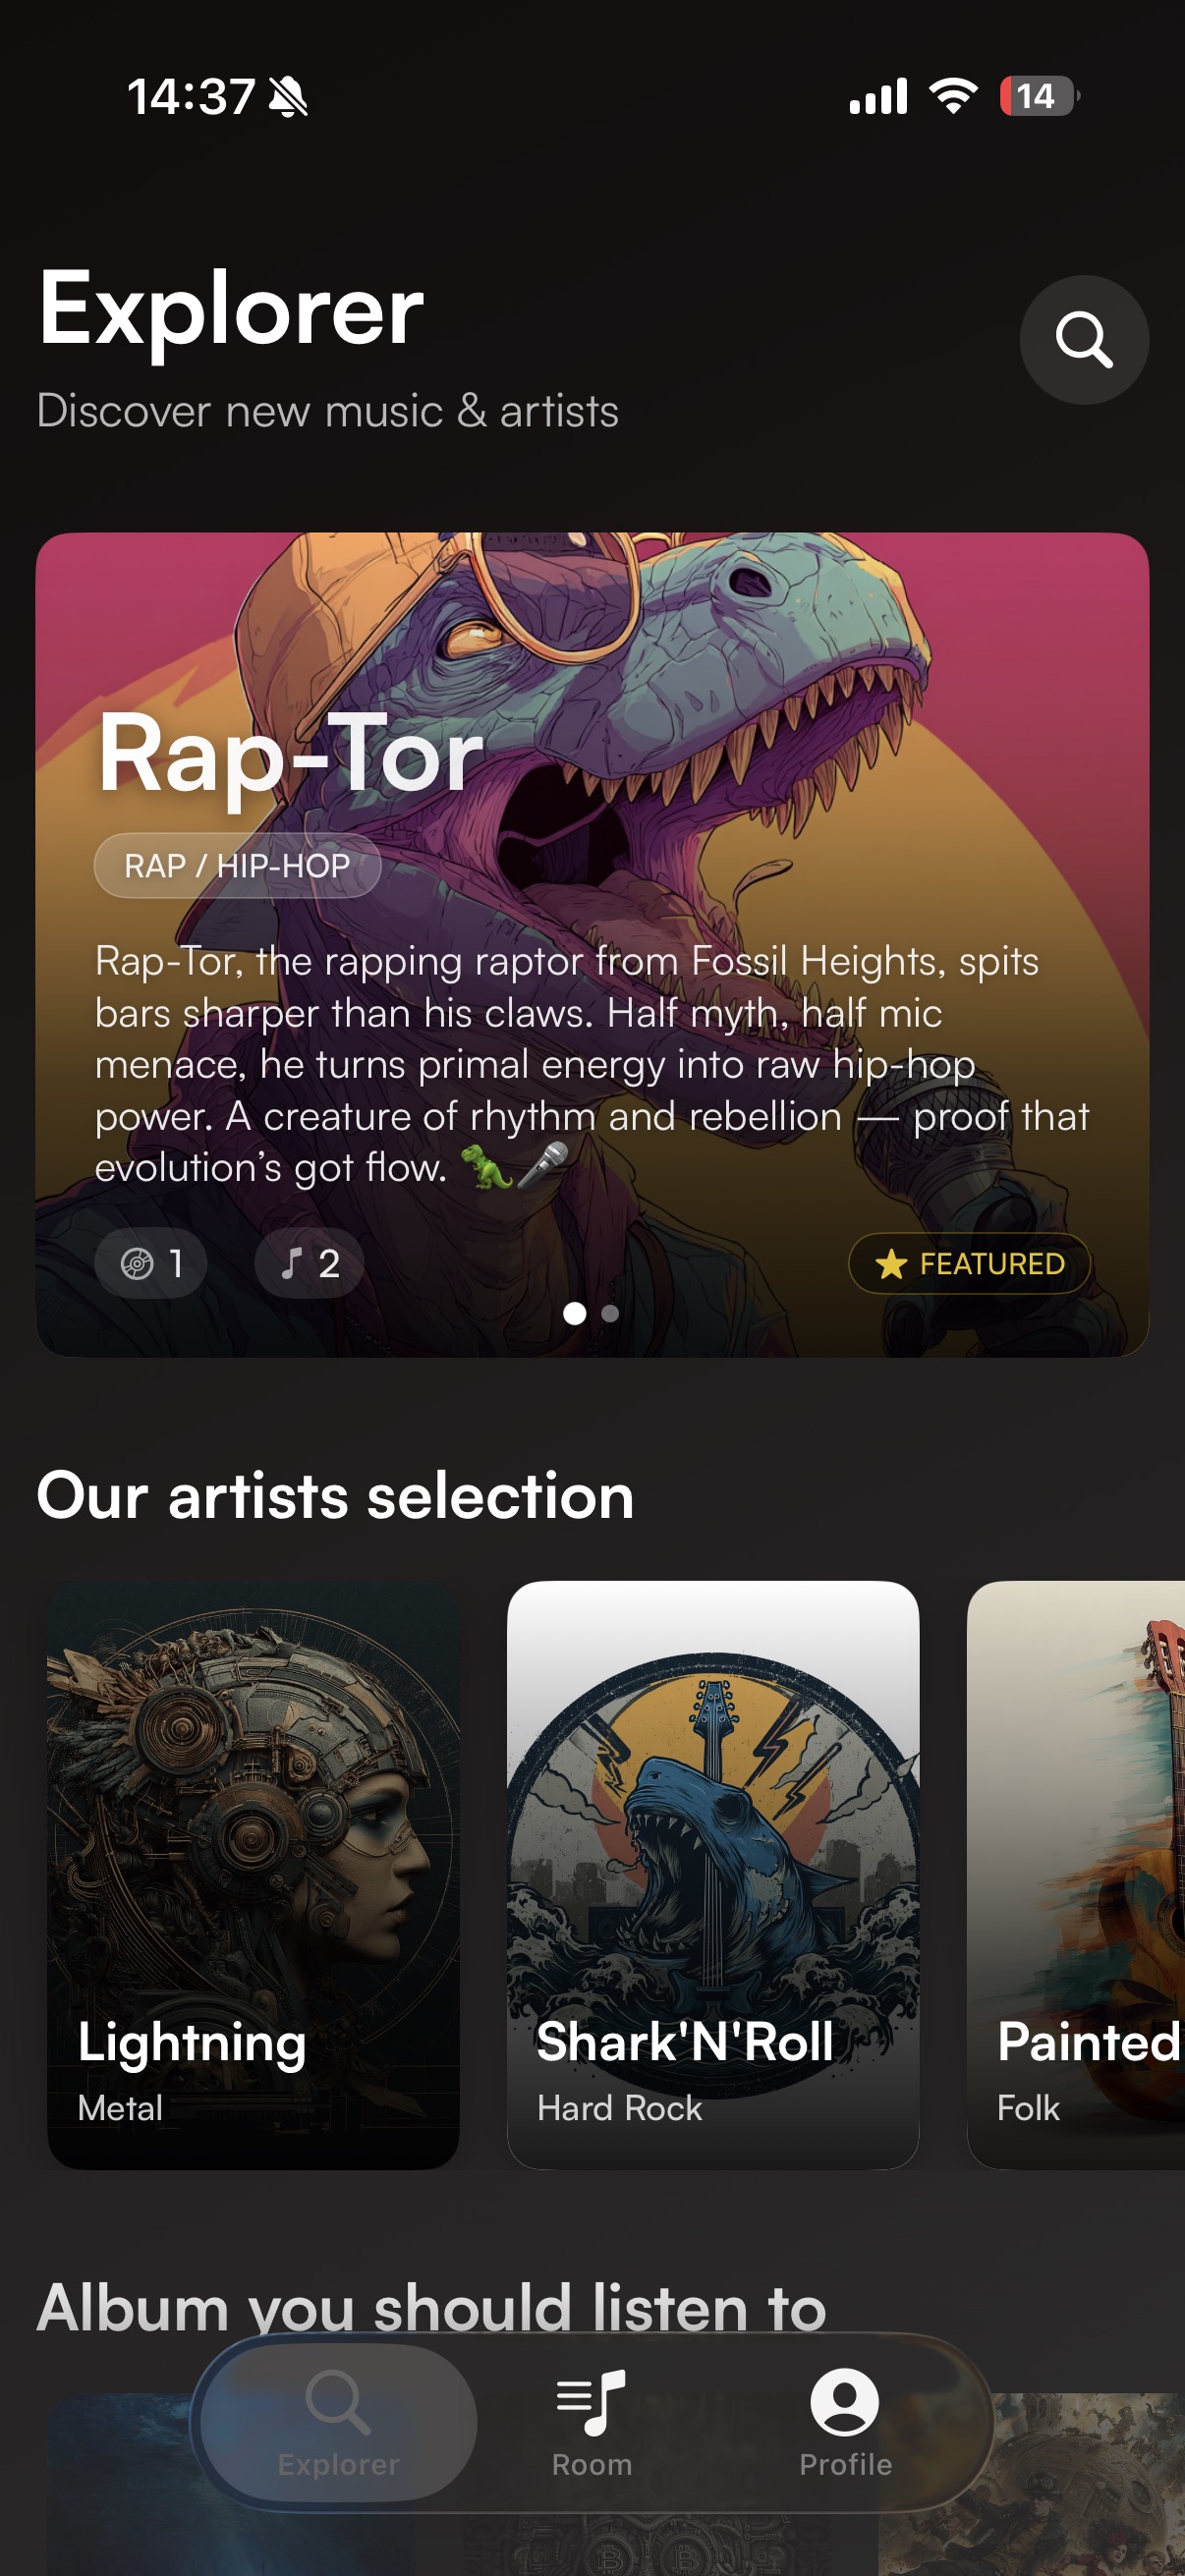Image resolution: width=1185 pixels, height=2576 pixels.
Task: Select the first carousel page dot
Action: coord(575,1314)
